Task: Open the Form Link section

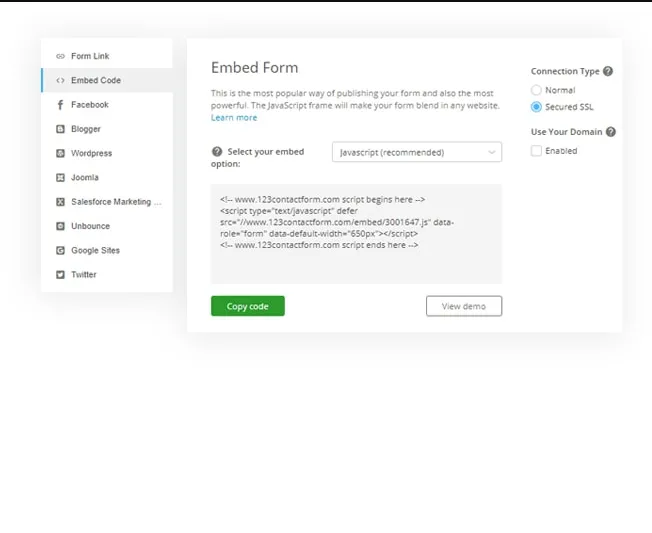Action: (x=106, y=56)
